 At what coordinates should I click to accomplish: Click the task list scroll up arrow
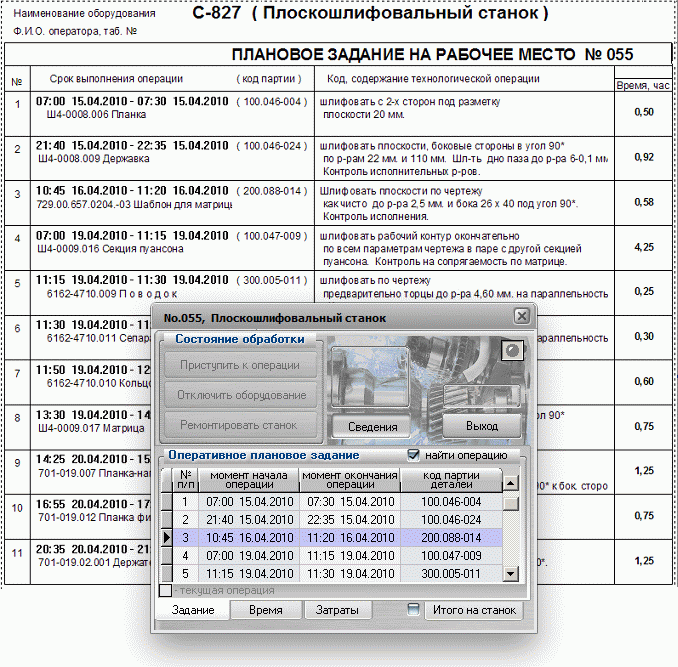(511, 483)
